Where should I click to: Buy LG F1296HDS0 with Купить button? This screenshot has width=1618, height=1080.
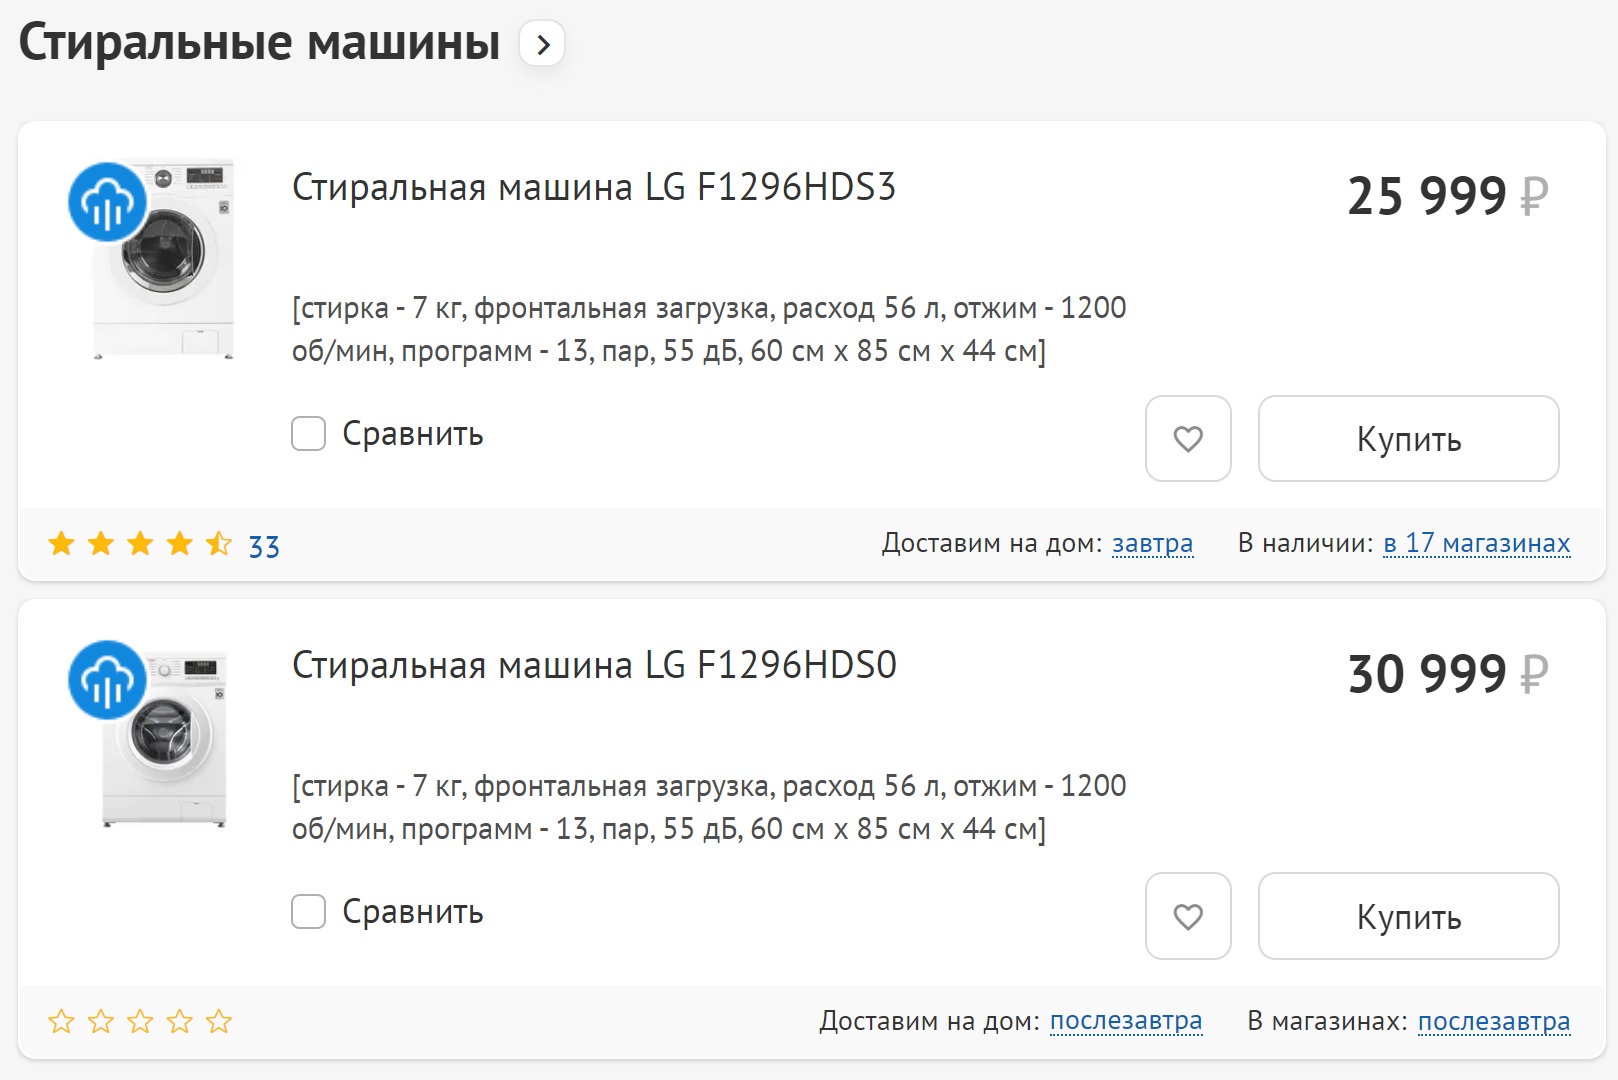point(1409,917)
